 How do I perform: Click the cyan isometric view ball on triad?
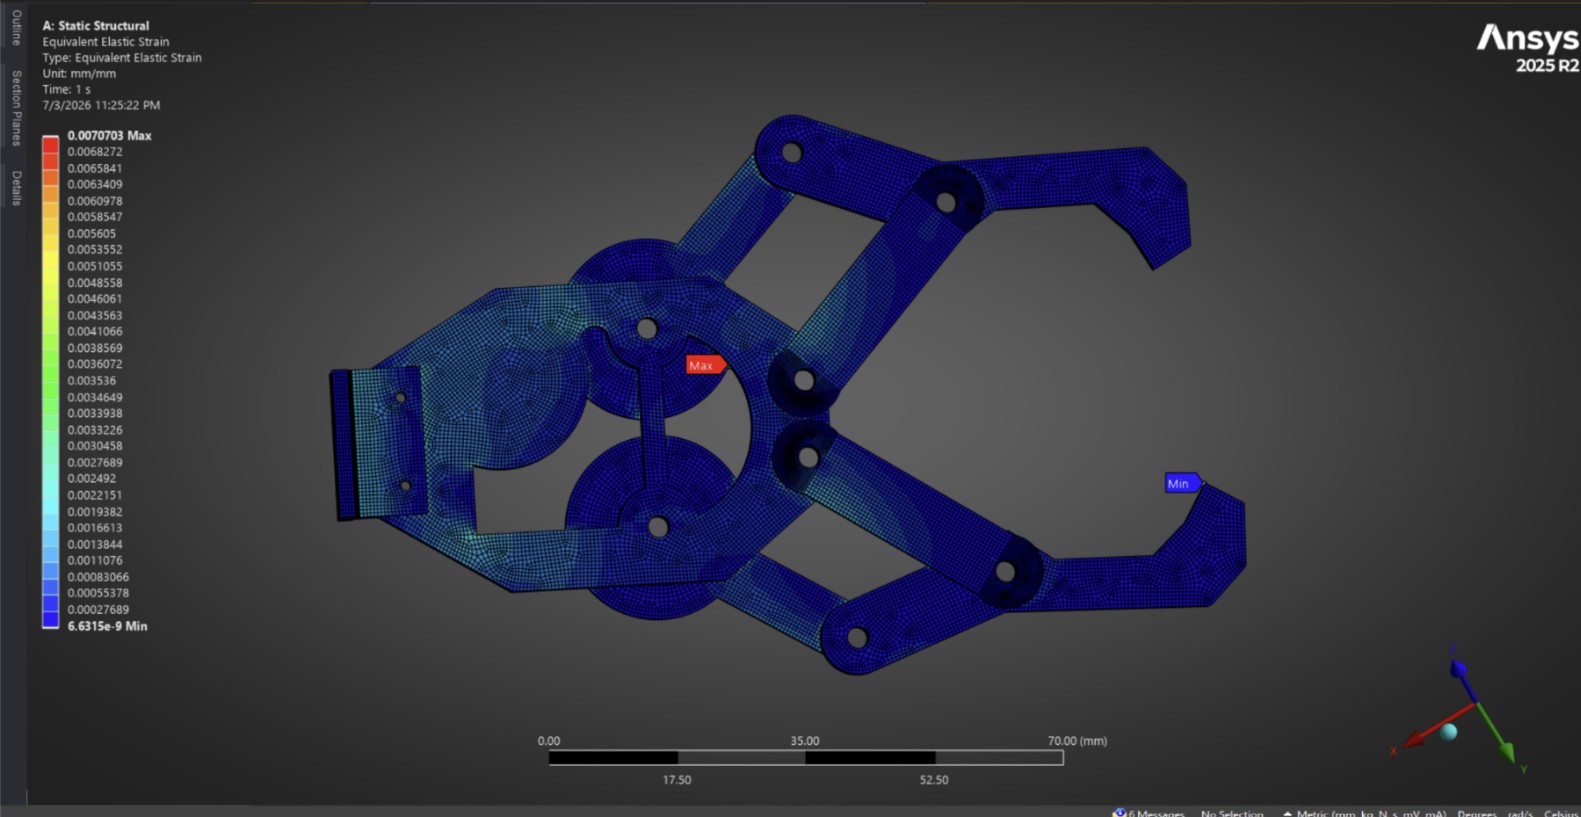point(1448,731)
